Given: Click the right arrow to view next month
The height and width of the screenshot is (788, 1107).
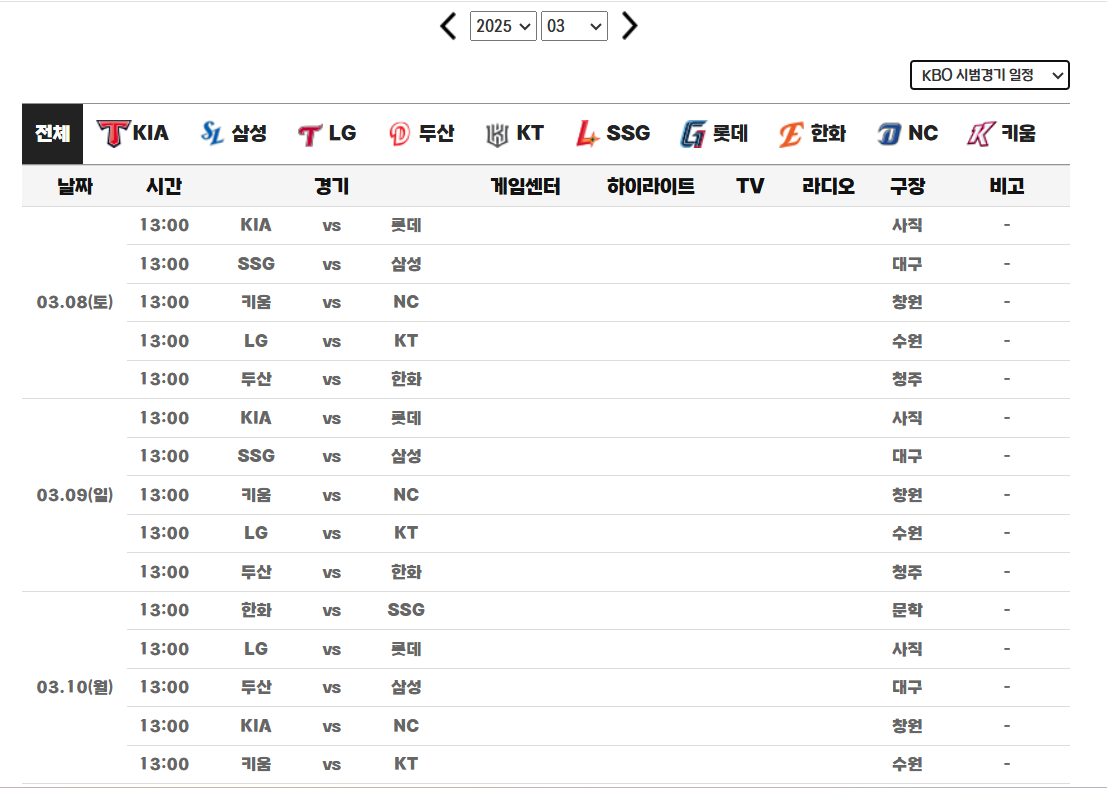Looking at the screenshot, I should pyautogui.click(x=630, y=26).
